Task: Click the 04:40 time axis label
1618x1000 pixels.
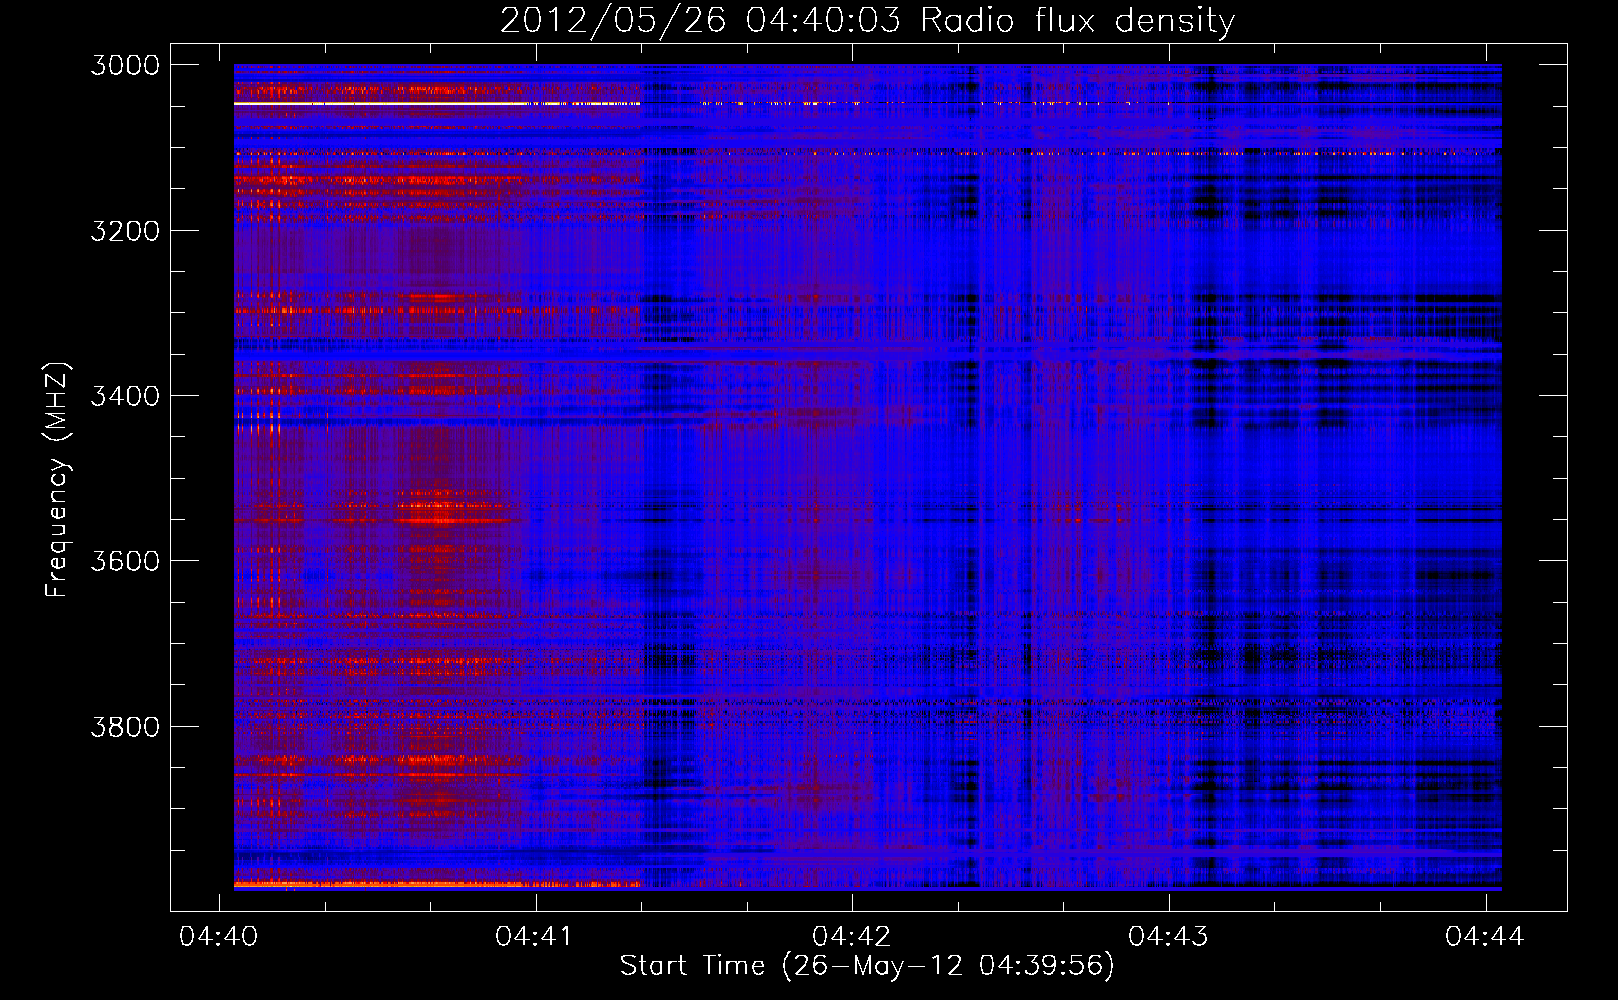Action: (x=218, y=936)
